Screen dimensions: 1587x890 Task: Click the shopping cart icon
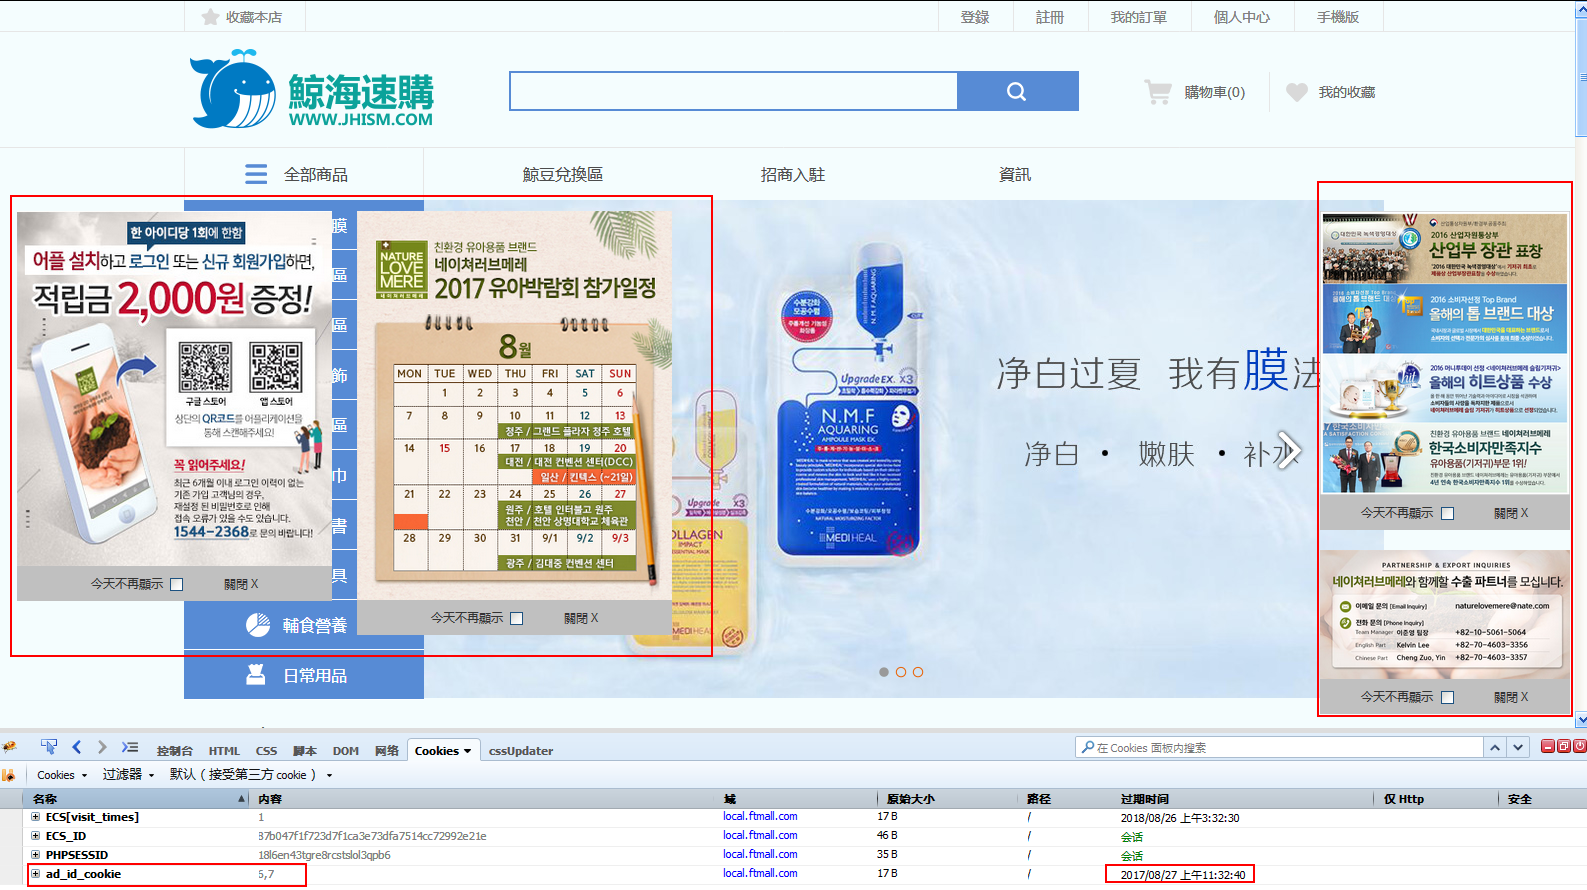[x=1157, y=92]
